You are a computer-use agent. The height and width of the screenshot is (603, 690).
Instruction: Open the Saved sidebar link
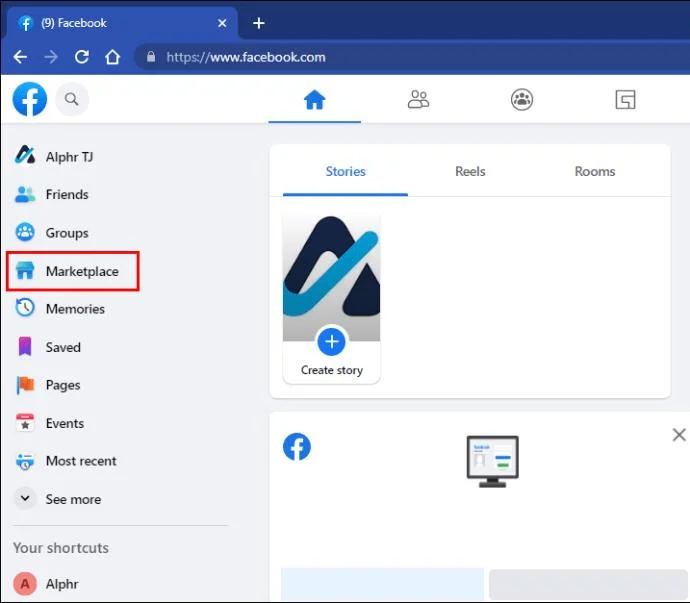tap(63, 347)
